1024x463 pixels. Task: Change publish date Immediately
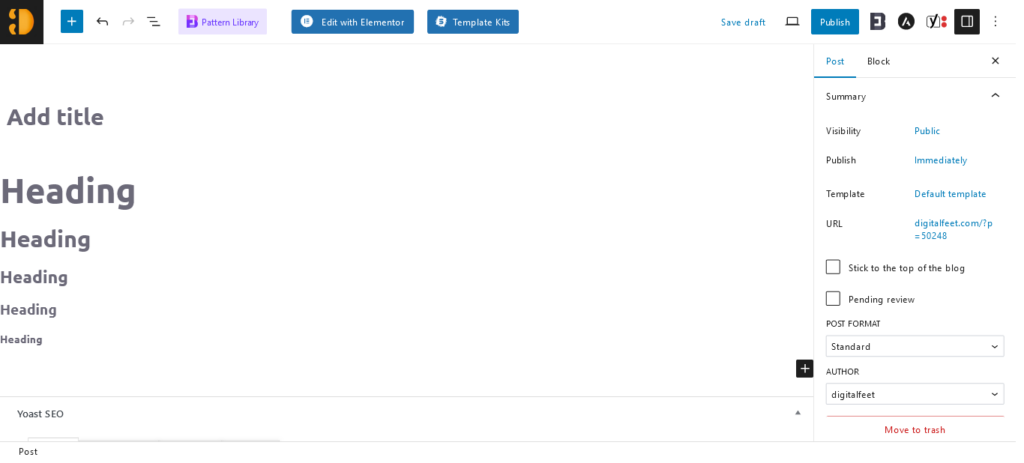940,160
